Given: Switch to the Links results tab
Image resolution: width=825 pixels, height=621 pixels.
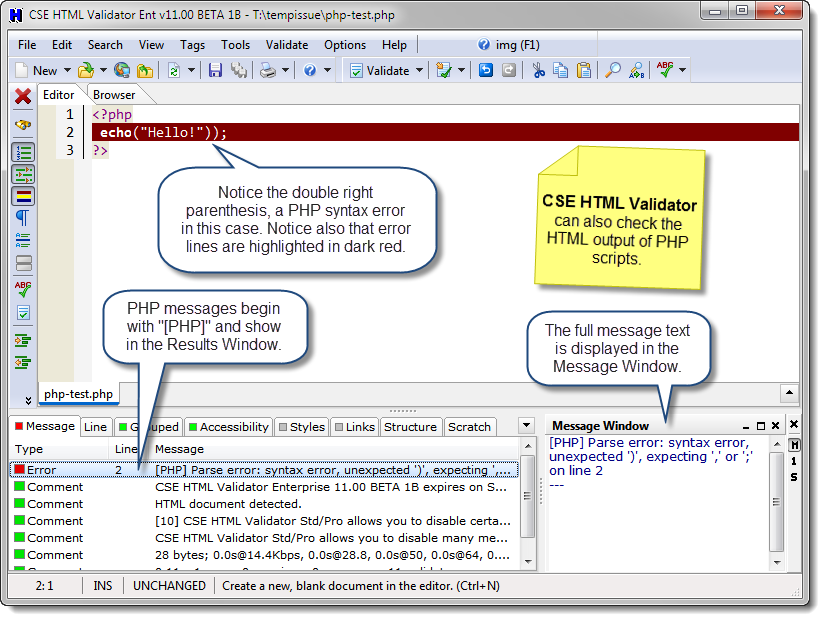Looking at the screenshot, I should [355, 427].
